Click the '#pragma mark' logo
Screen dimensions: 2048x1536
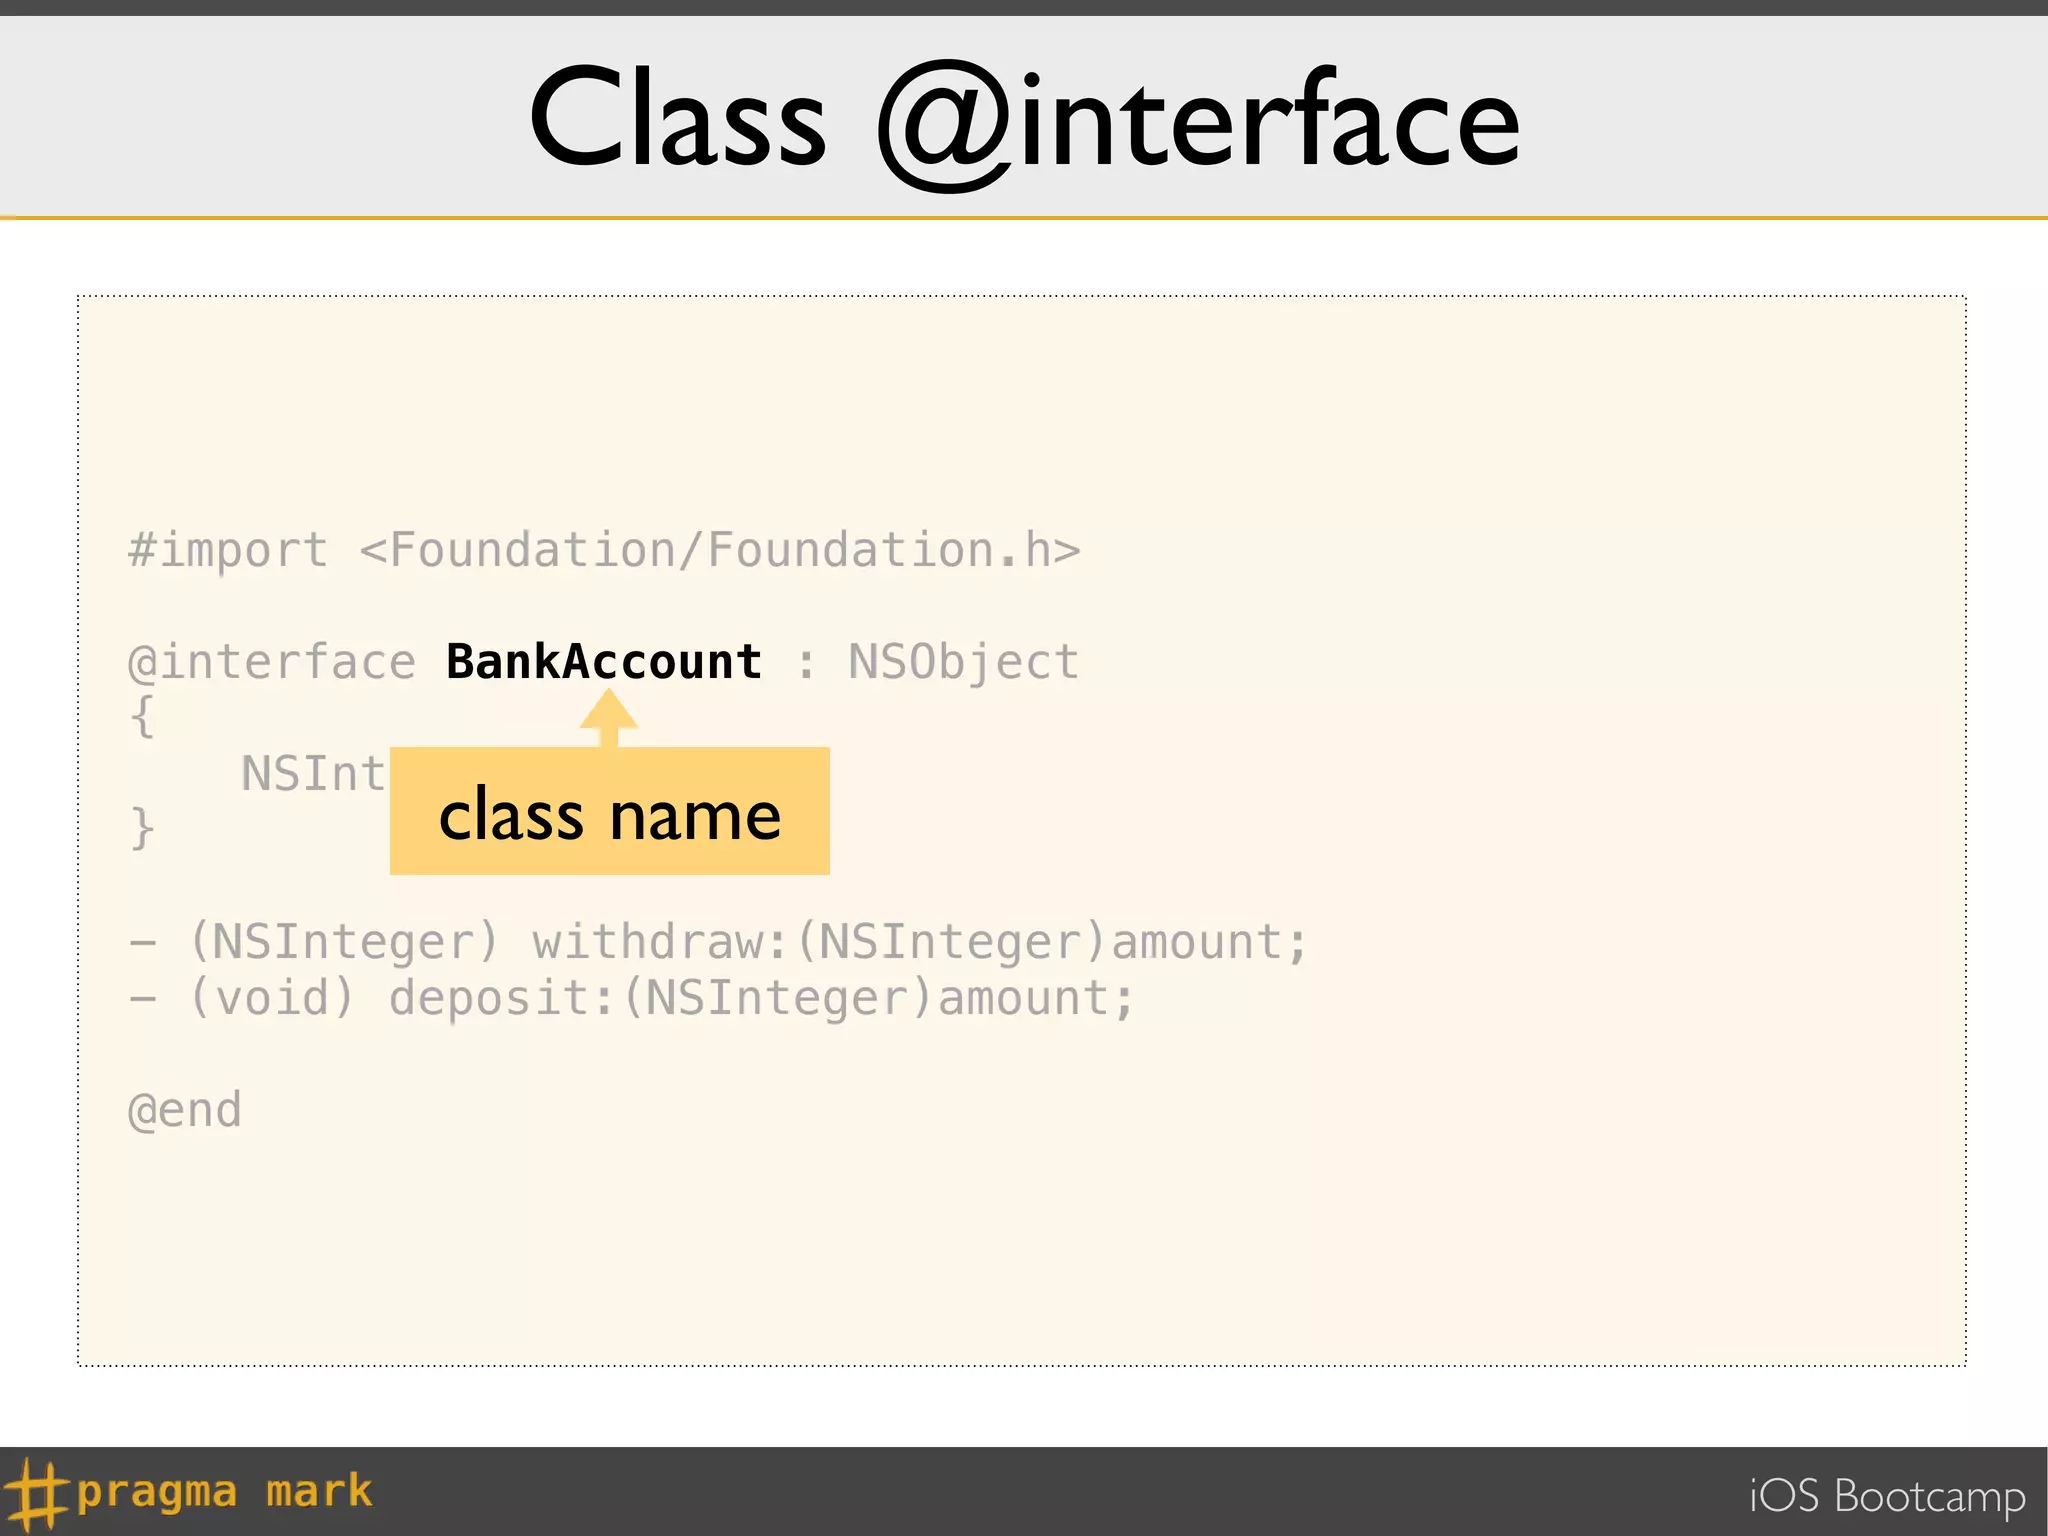click(188, 1492)
